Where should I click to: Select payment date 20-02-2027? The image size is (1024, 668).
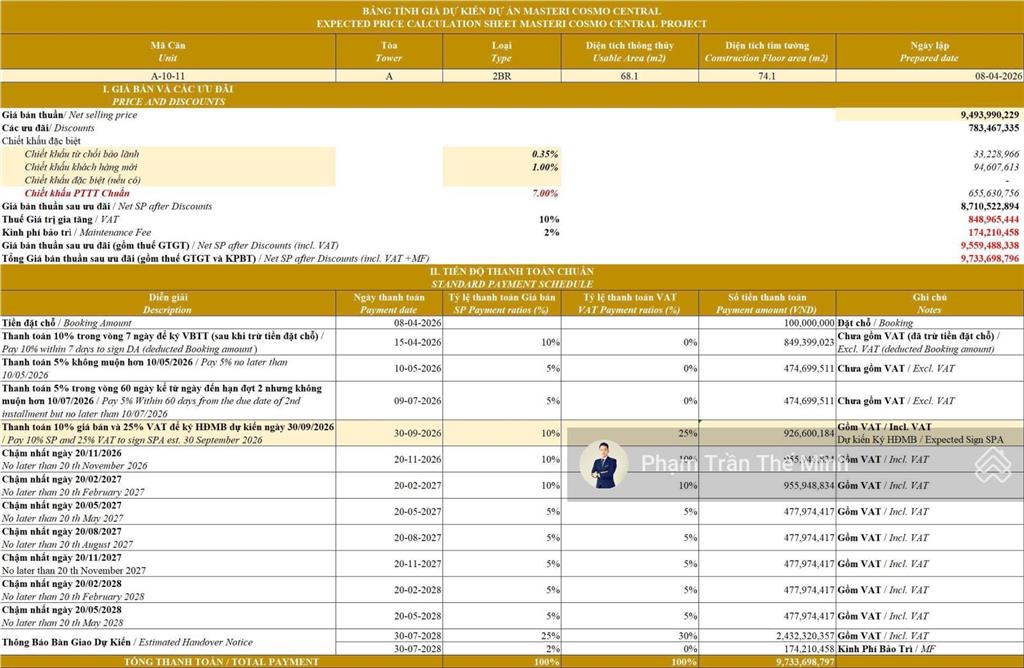point(417,486)
